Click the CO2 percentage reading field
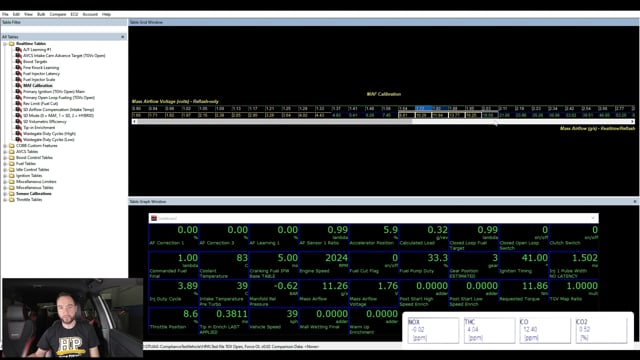 pyautogui.click(x=601, y=330)
